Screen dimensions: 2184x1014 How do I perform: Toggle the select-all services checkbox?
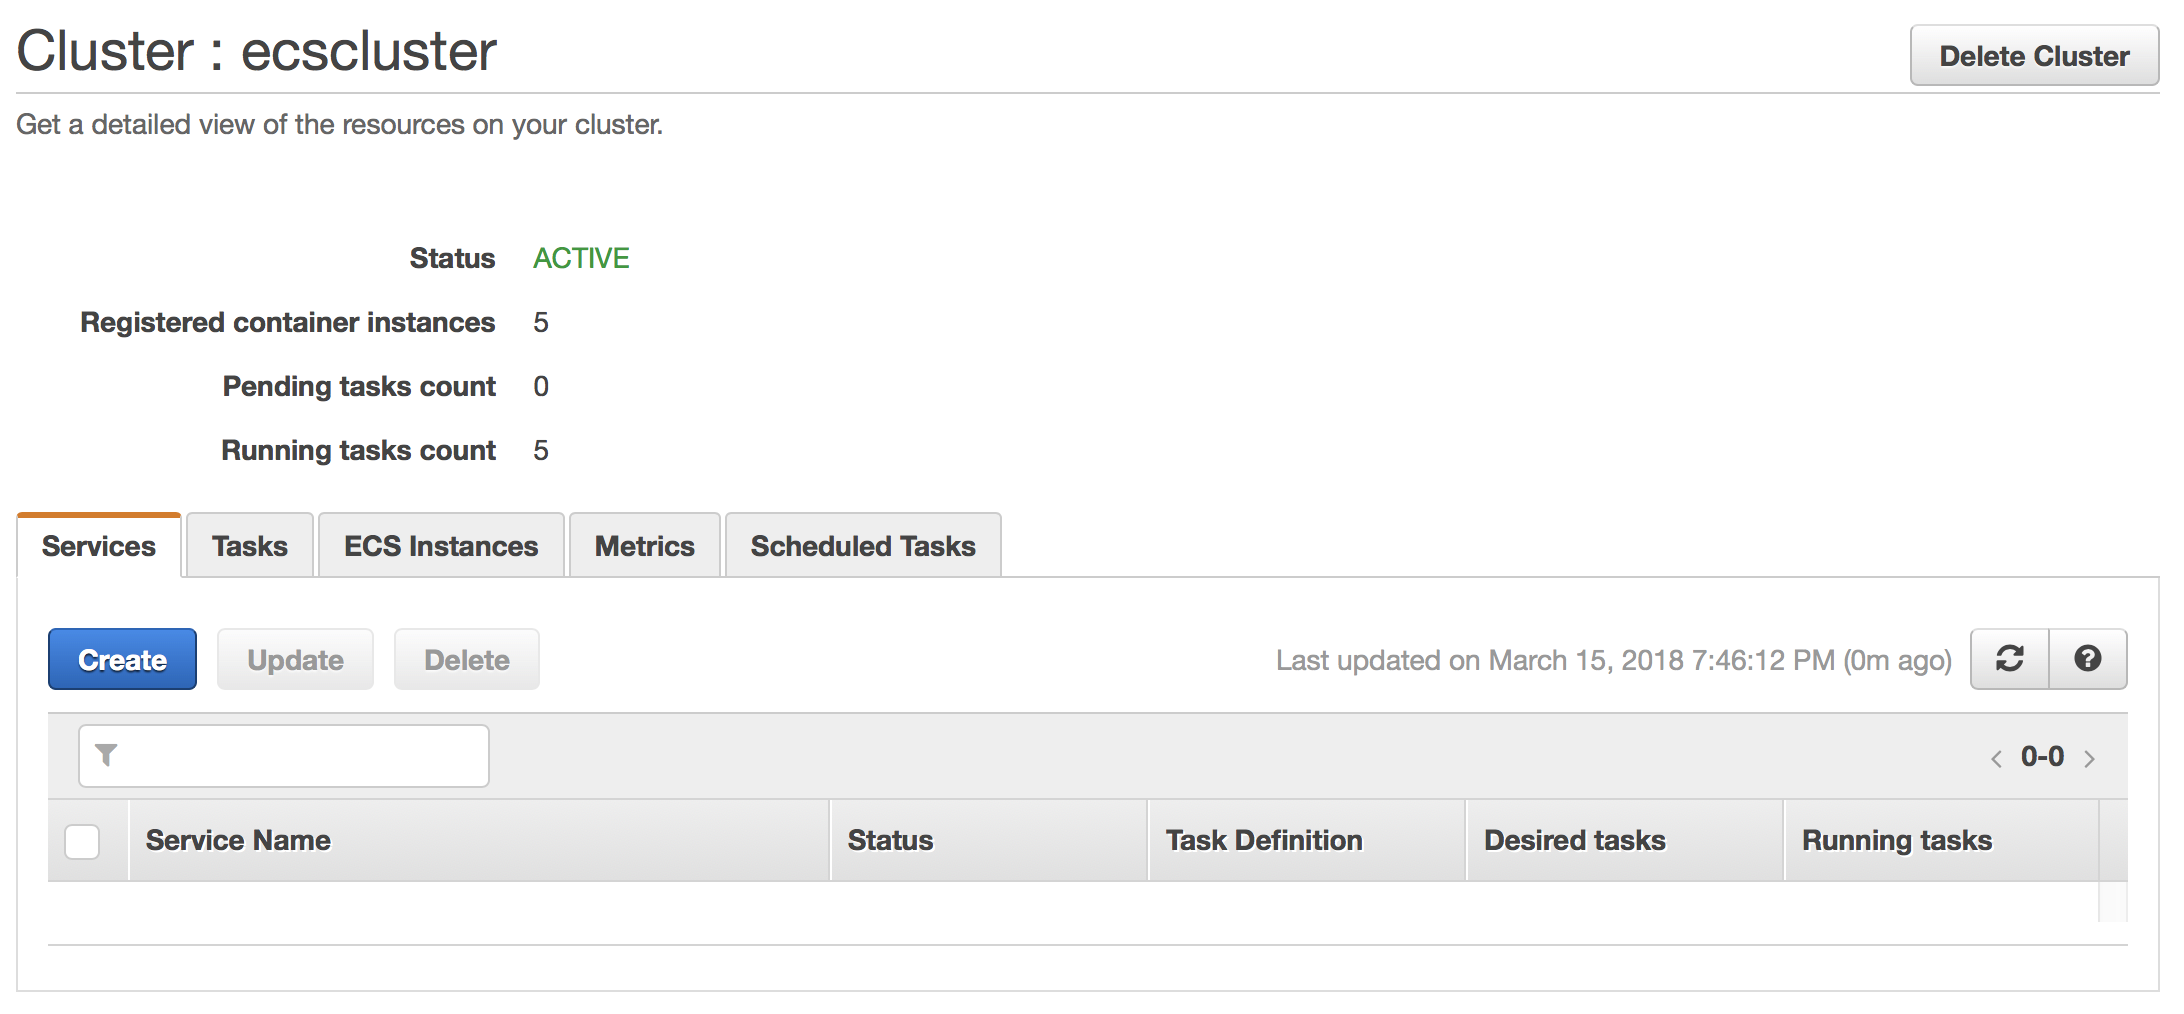(82, 841)
